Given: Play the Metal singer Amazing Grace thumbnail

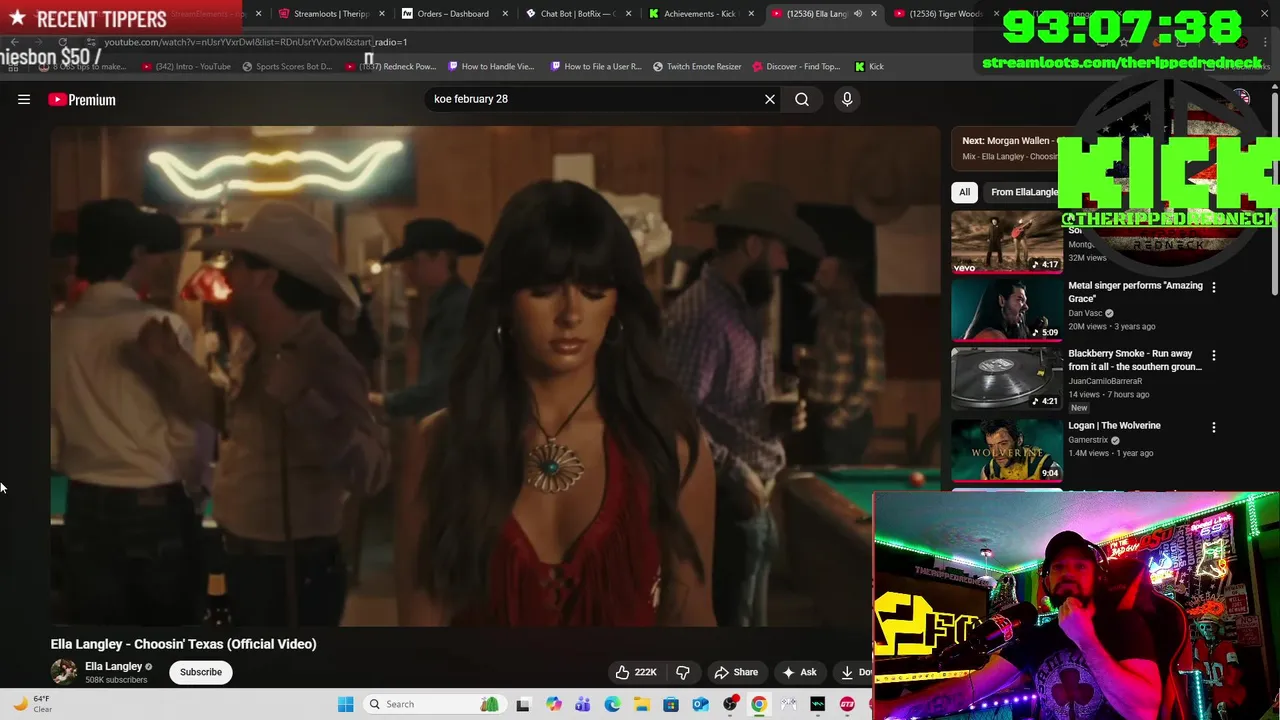Looking at the screenshot, I should [x=1007, y=310].
